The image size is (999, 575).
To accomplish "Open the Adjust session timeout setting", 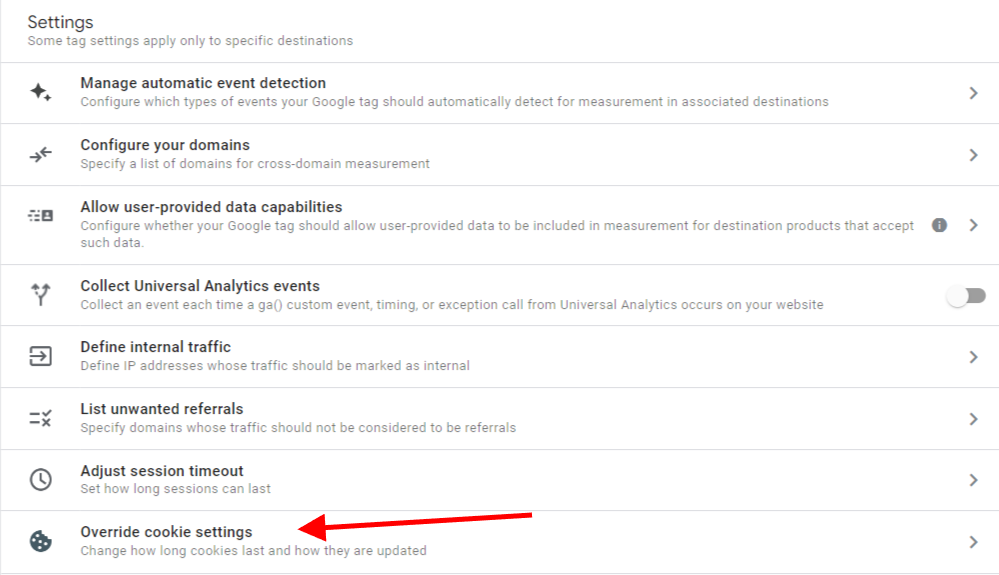I will [x=500, y=480].
